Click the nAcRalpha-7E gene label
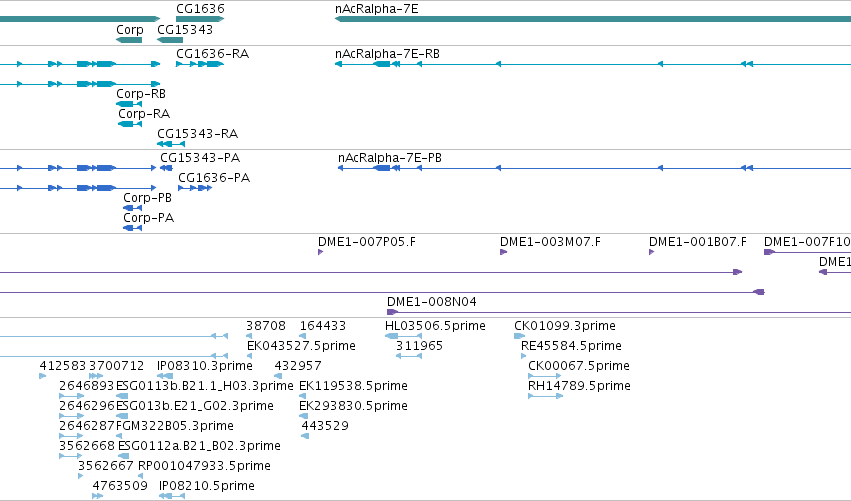Image resolution: width=851 pixels, height=501 pixels. pos(377,9)
